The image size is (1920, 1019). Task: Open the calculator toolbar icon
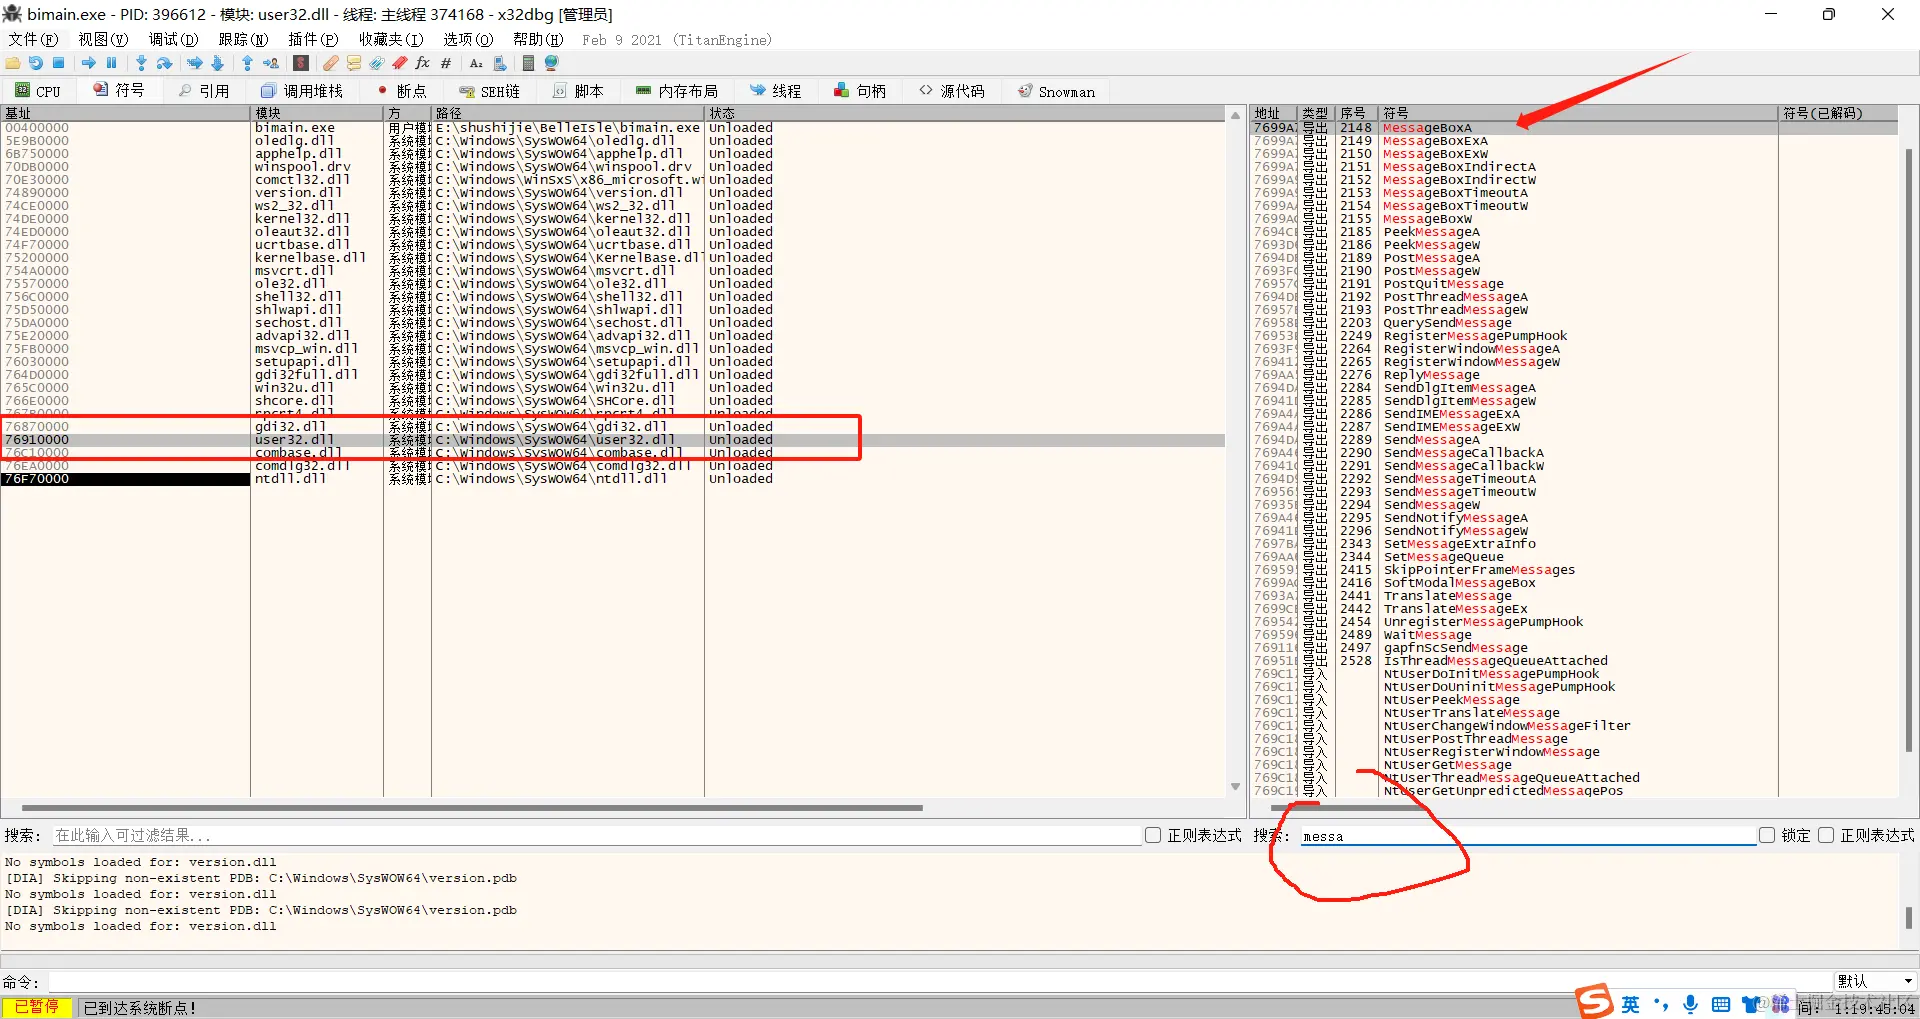(x=529, y=63)
